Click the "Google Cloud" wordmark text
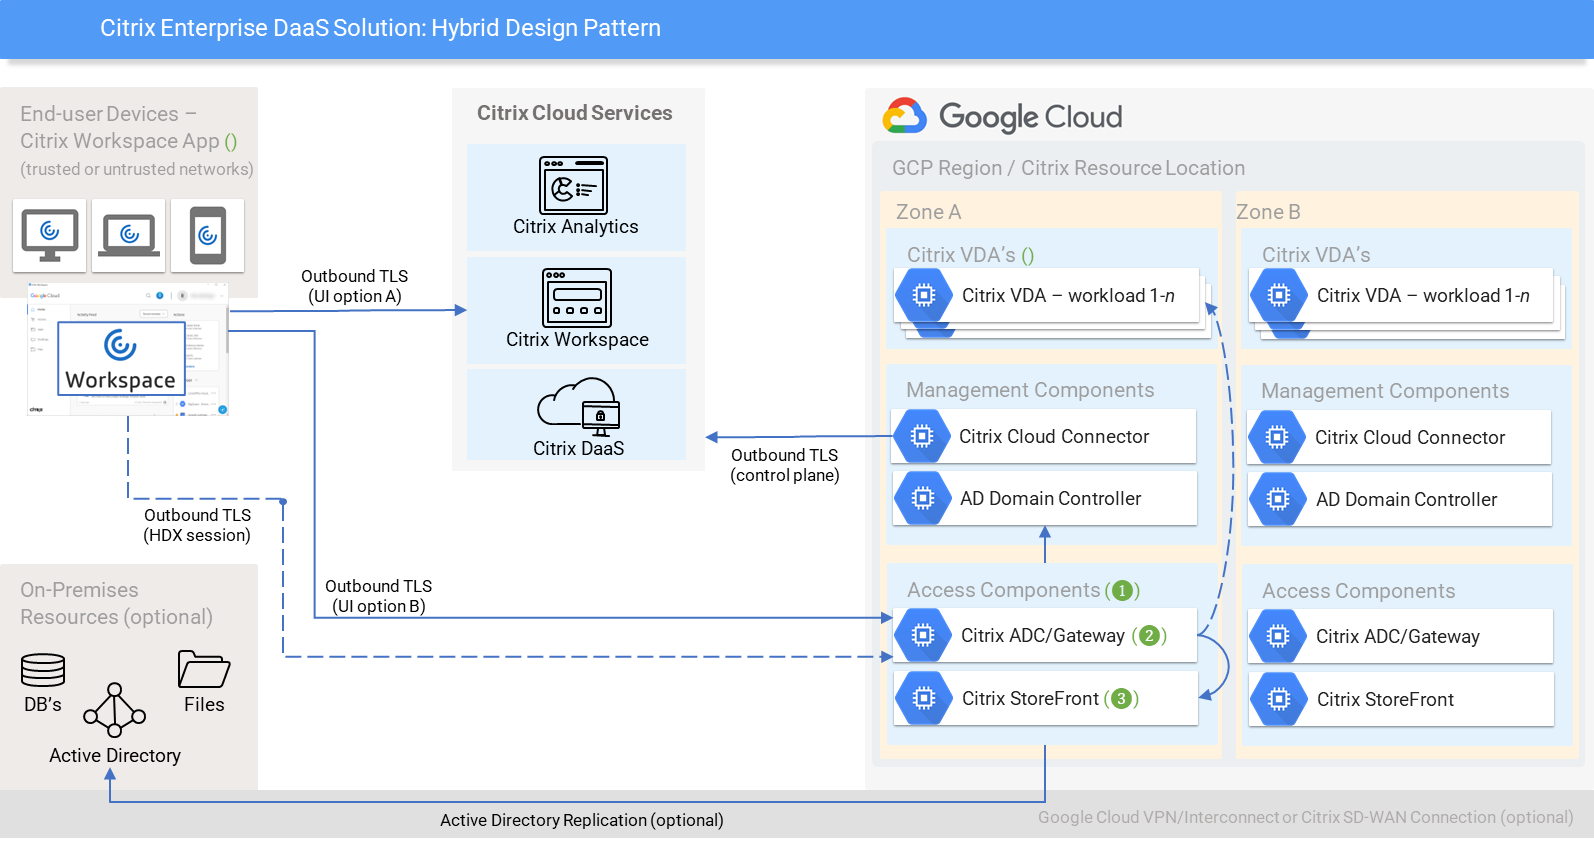The image size is (1594, 841). coord(1030,117)
